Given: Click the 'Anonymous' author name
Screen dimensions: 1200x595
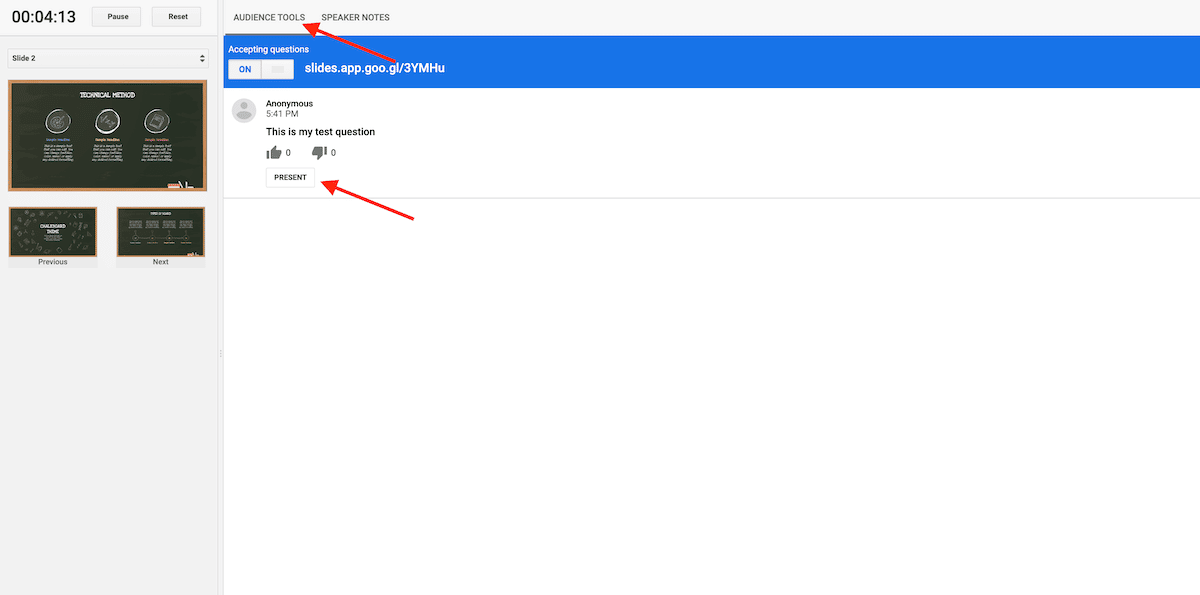Looking at the screenshot, I should click(x=289, y=103).
